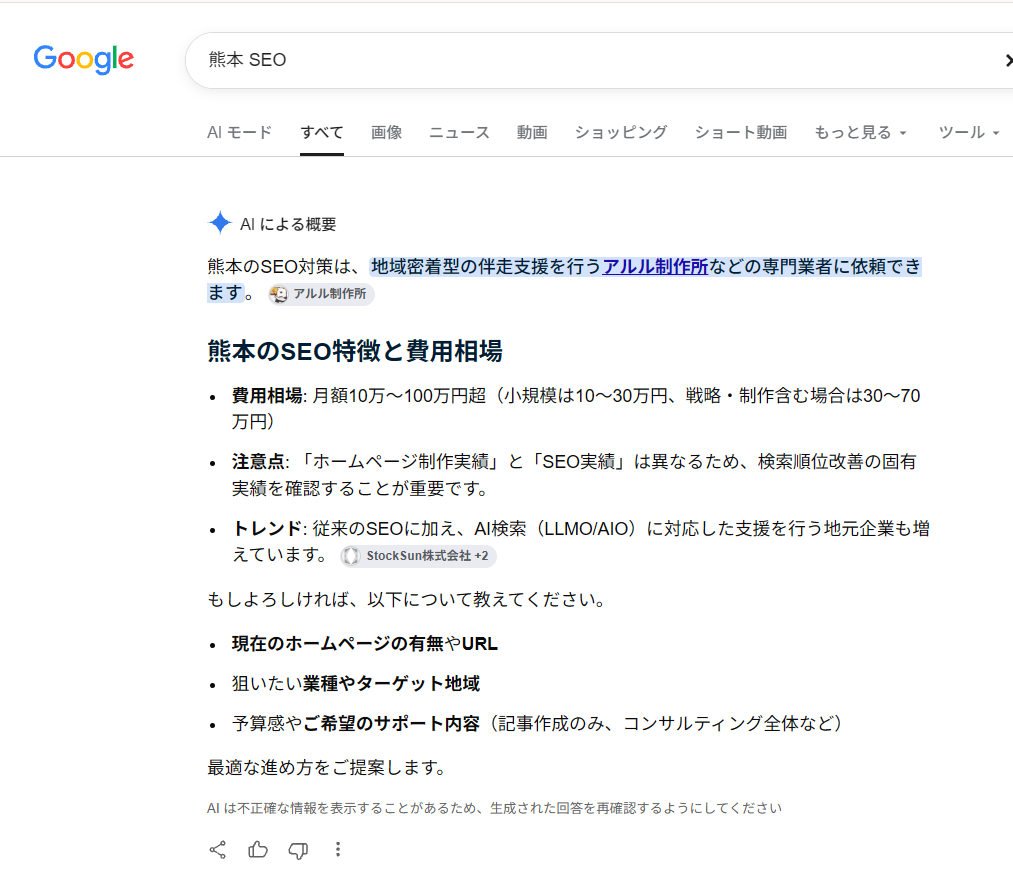
Task: Click the アルル制作所 source chip icon
Action: (279, 294)
